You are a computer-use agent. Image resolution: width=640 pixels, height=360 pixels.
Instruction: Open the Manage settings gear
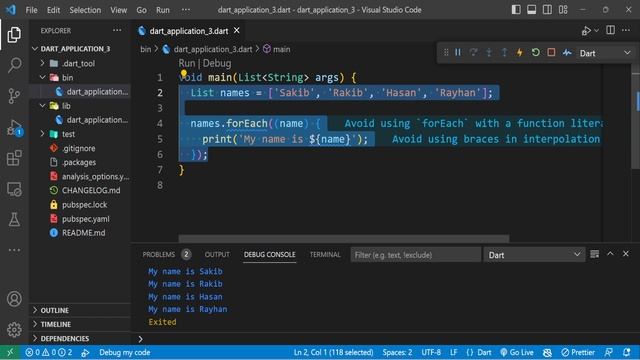coord(14,329)
